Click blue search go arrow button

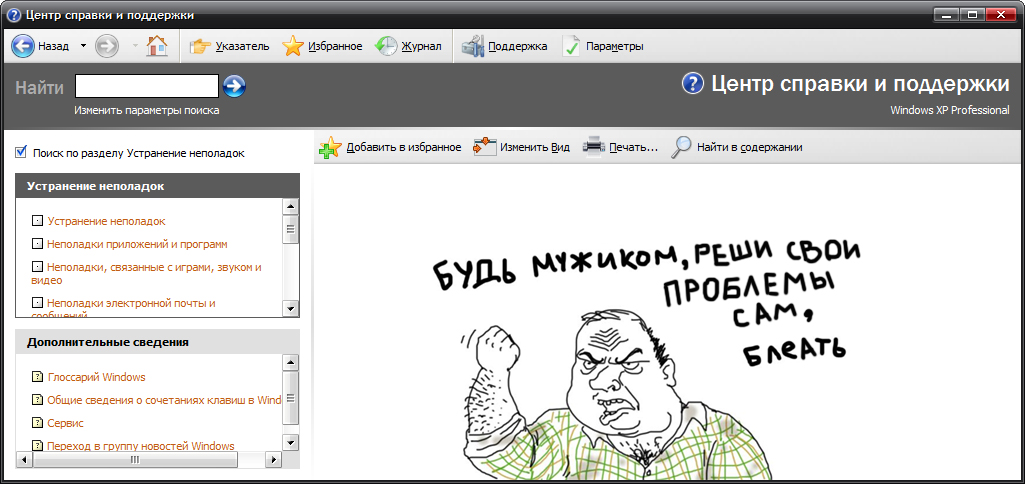click(235, 86)
